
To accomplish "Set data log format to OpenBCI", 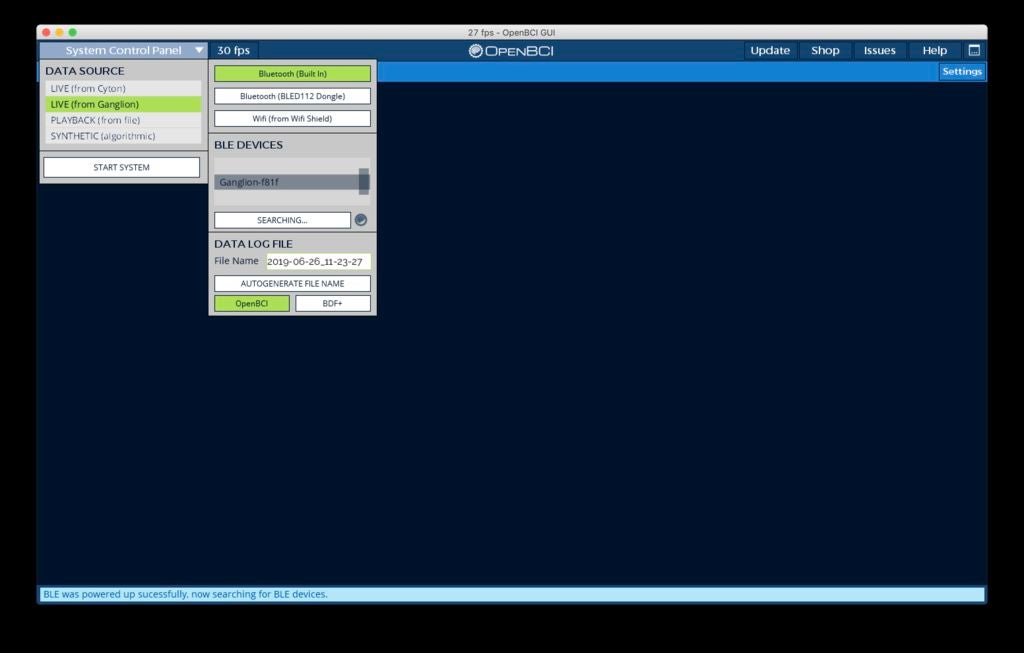I will 252,303.
